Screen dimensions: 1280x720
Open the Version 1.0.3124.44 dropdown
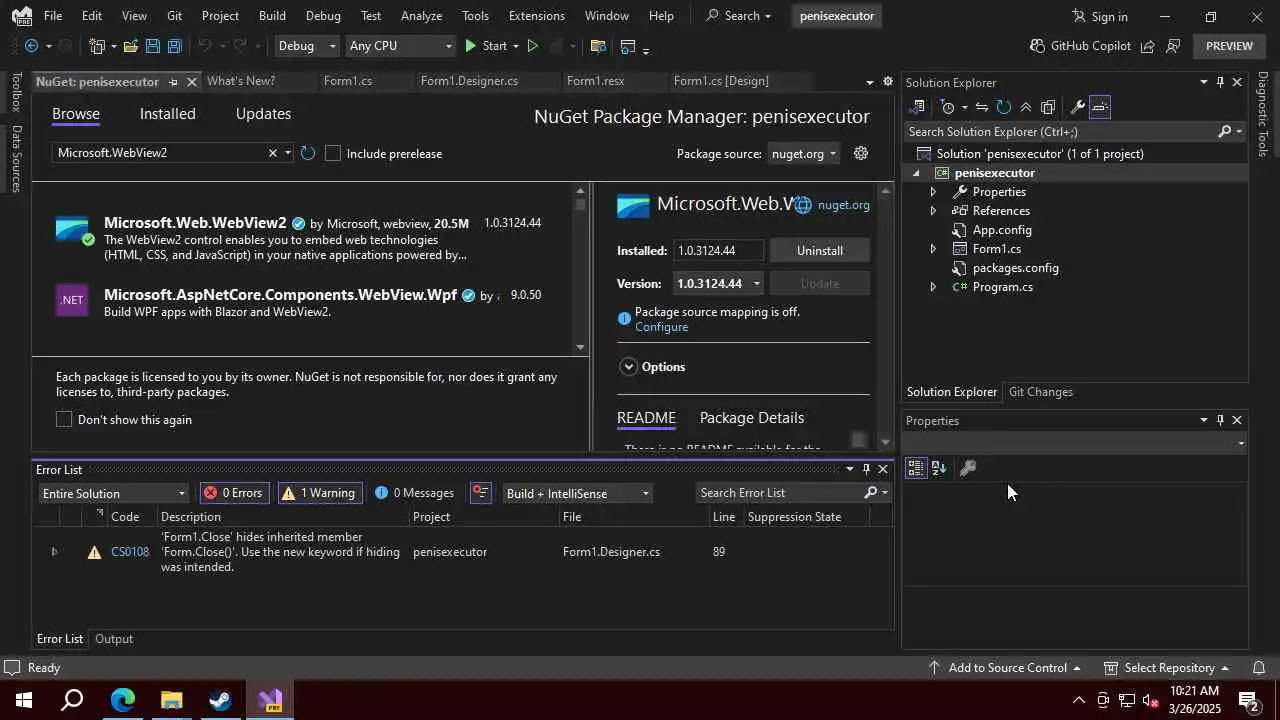coord(719,284)
